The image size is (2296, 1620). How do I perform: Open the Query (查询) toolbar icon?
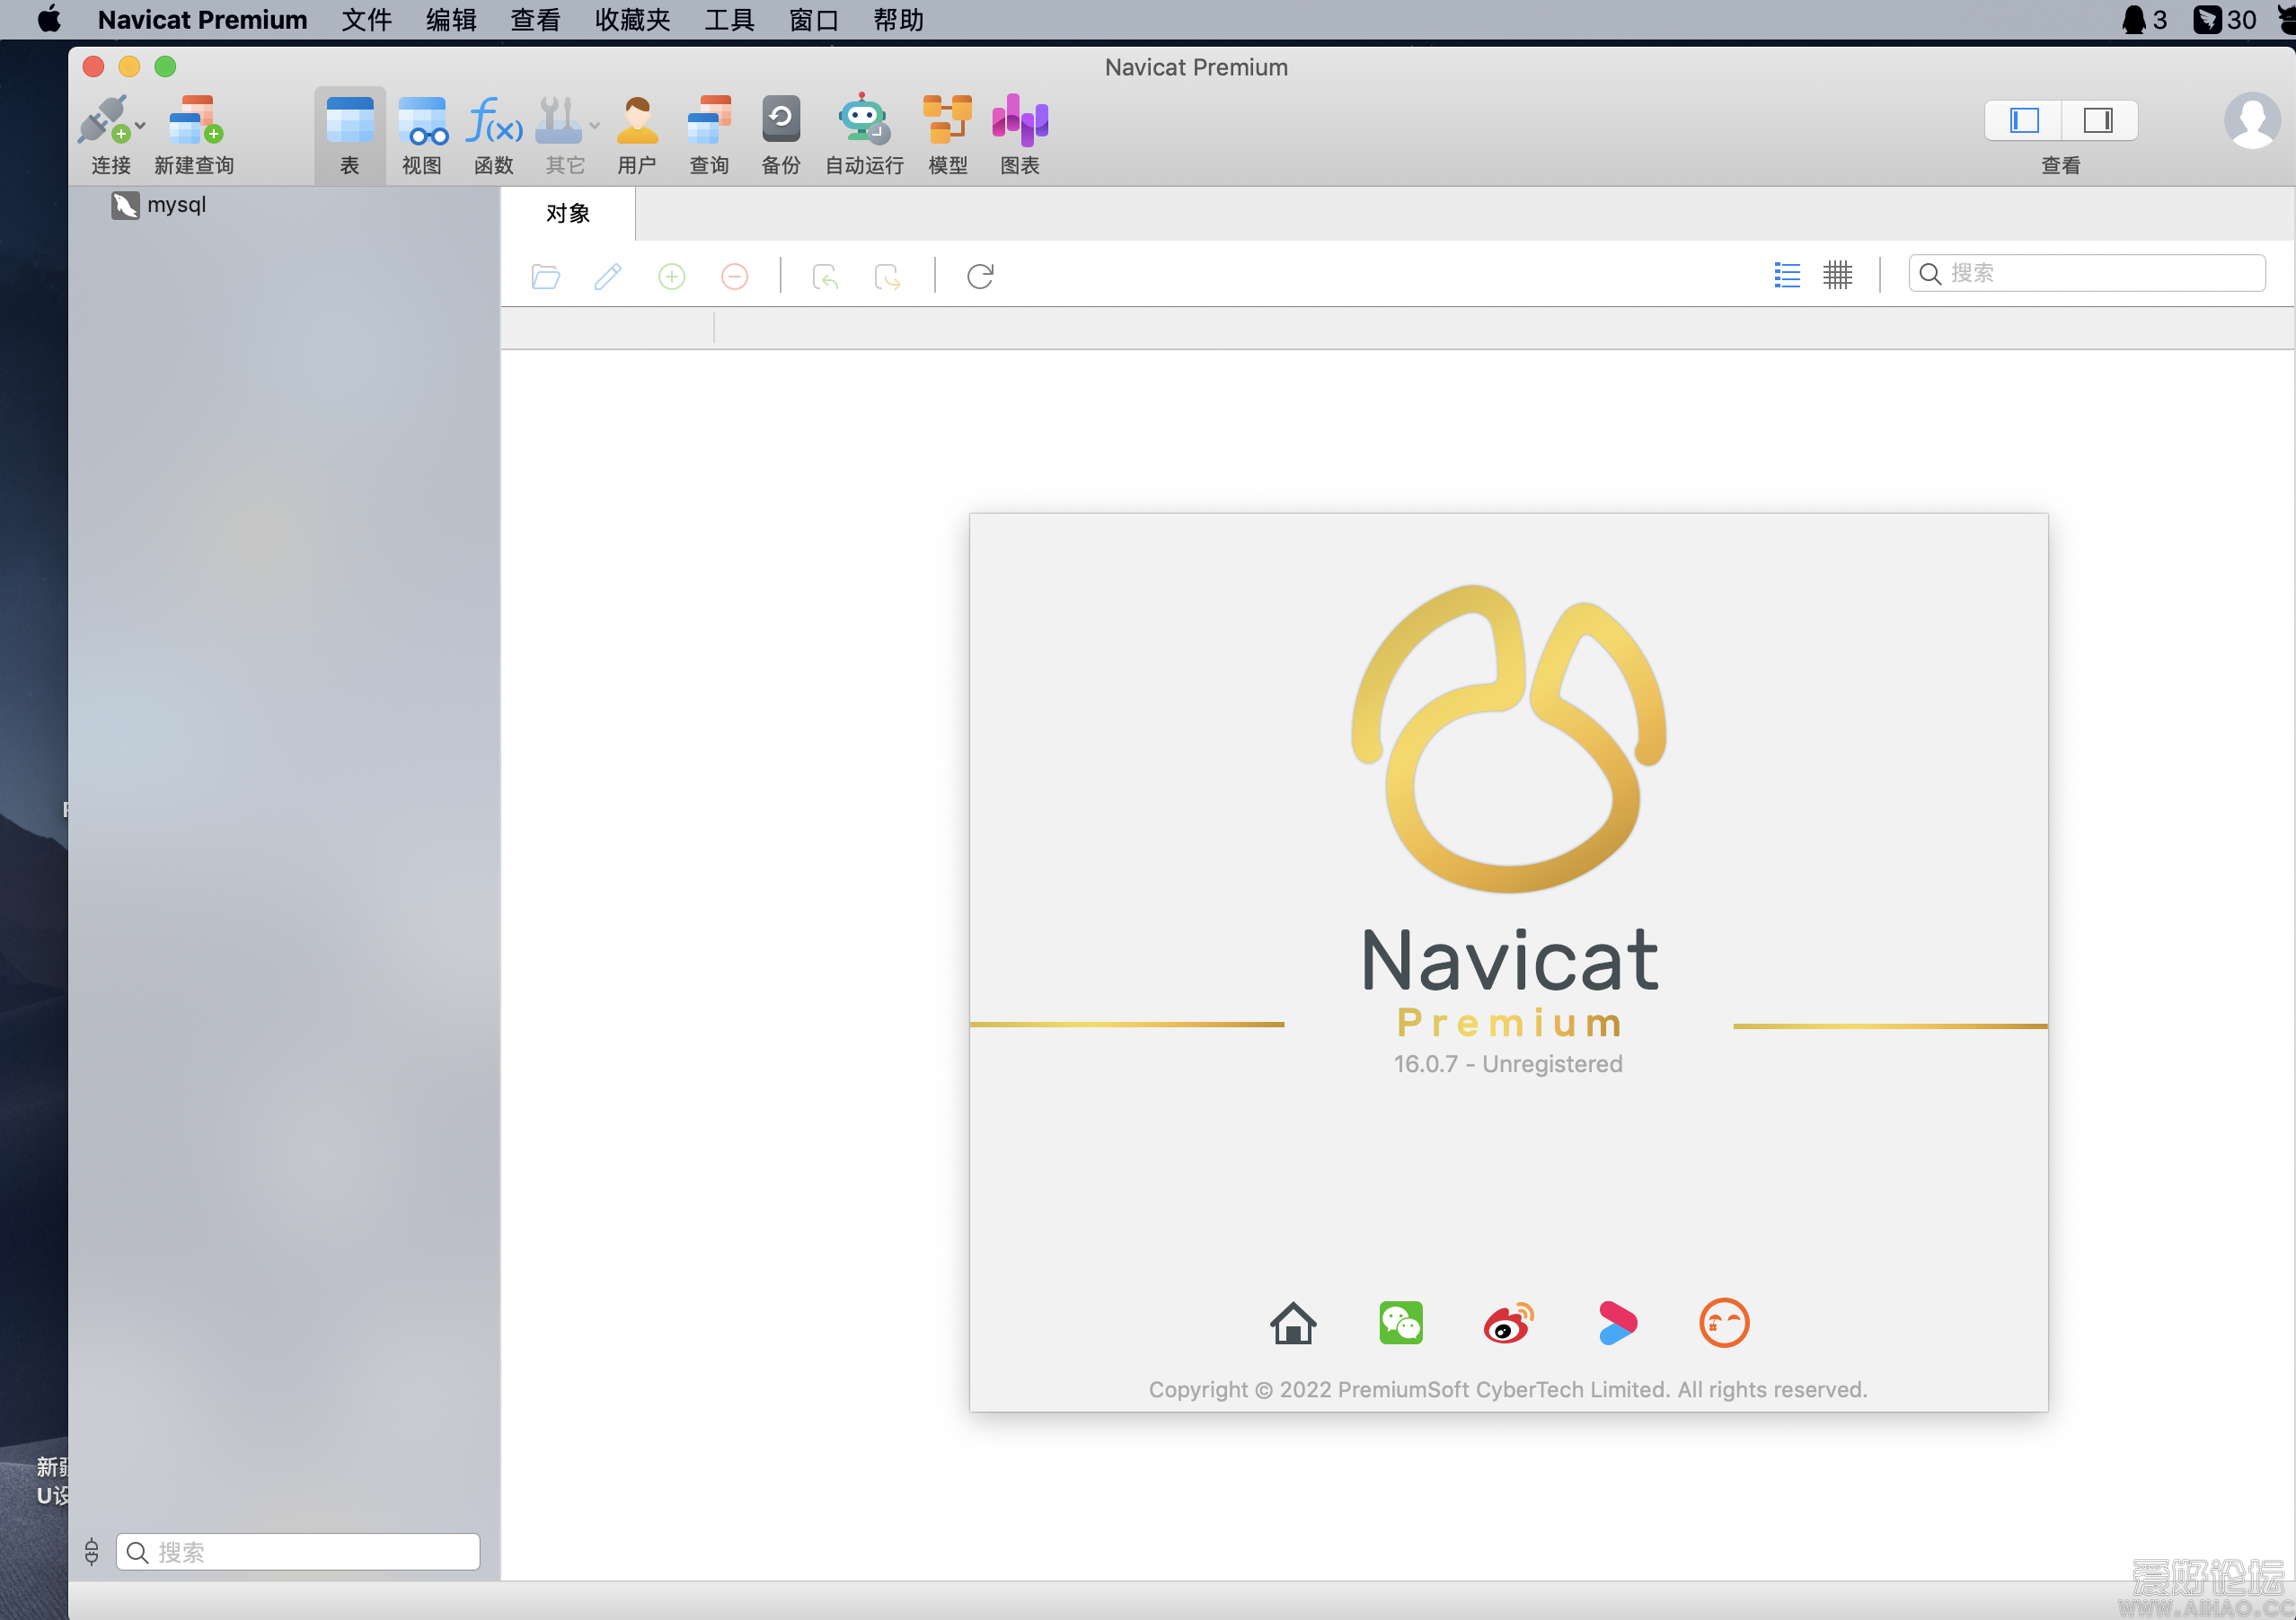point(709,120)
